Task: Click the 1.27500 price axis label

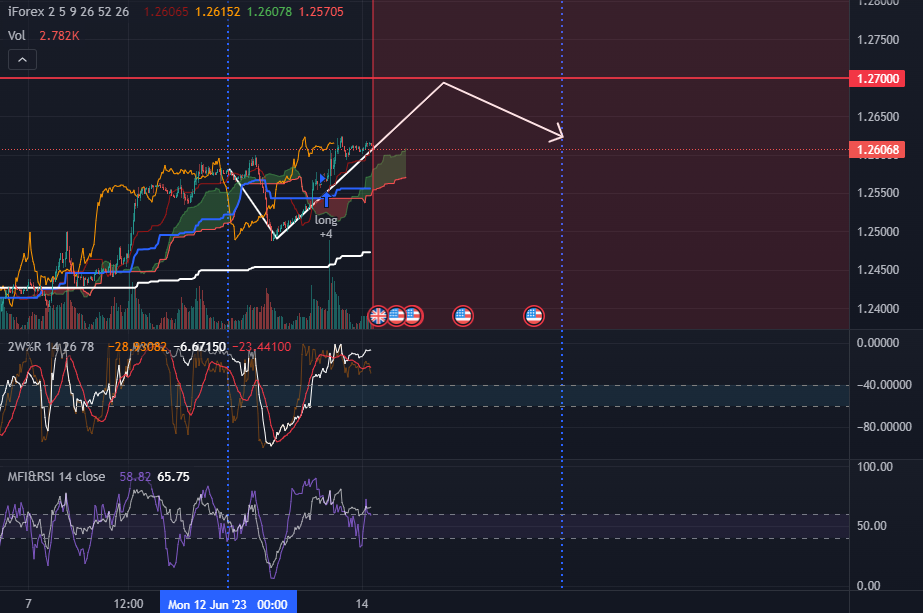Action: point(878,40)
